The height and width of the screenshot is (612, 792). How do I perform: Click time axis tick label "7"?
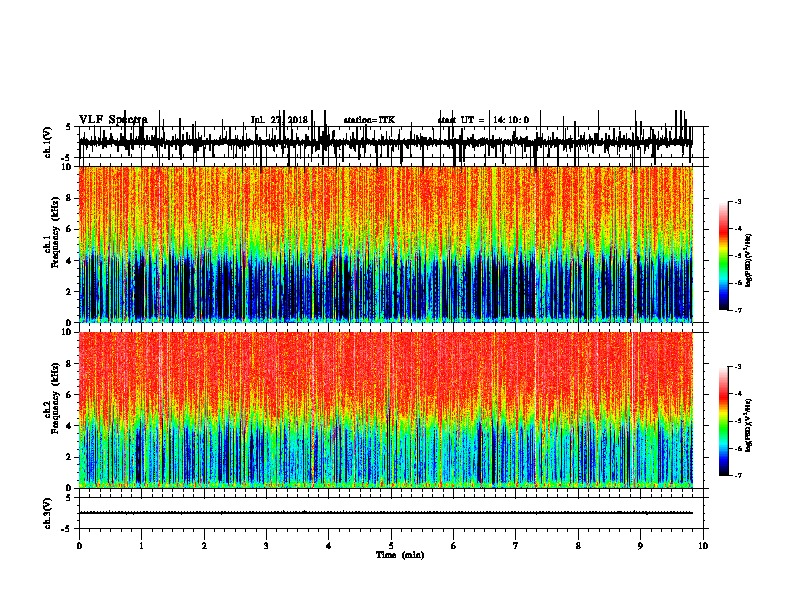pos(516,546)
